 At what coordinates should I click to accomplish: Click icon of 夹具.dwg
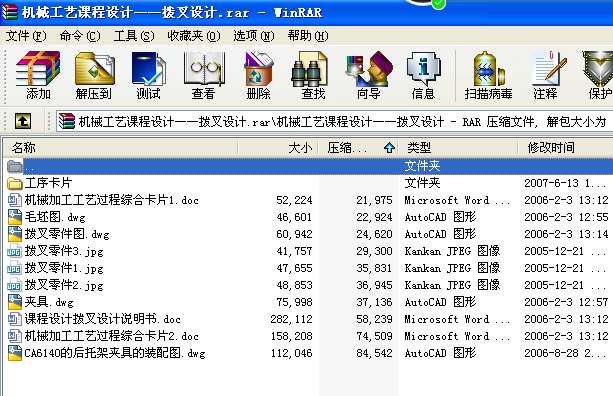[x=14, y=302]
